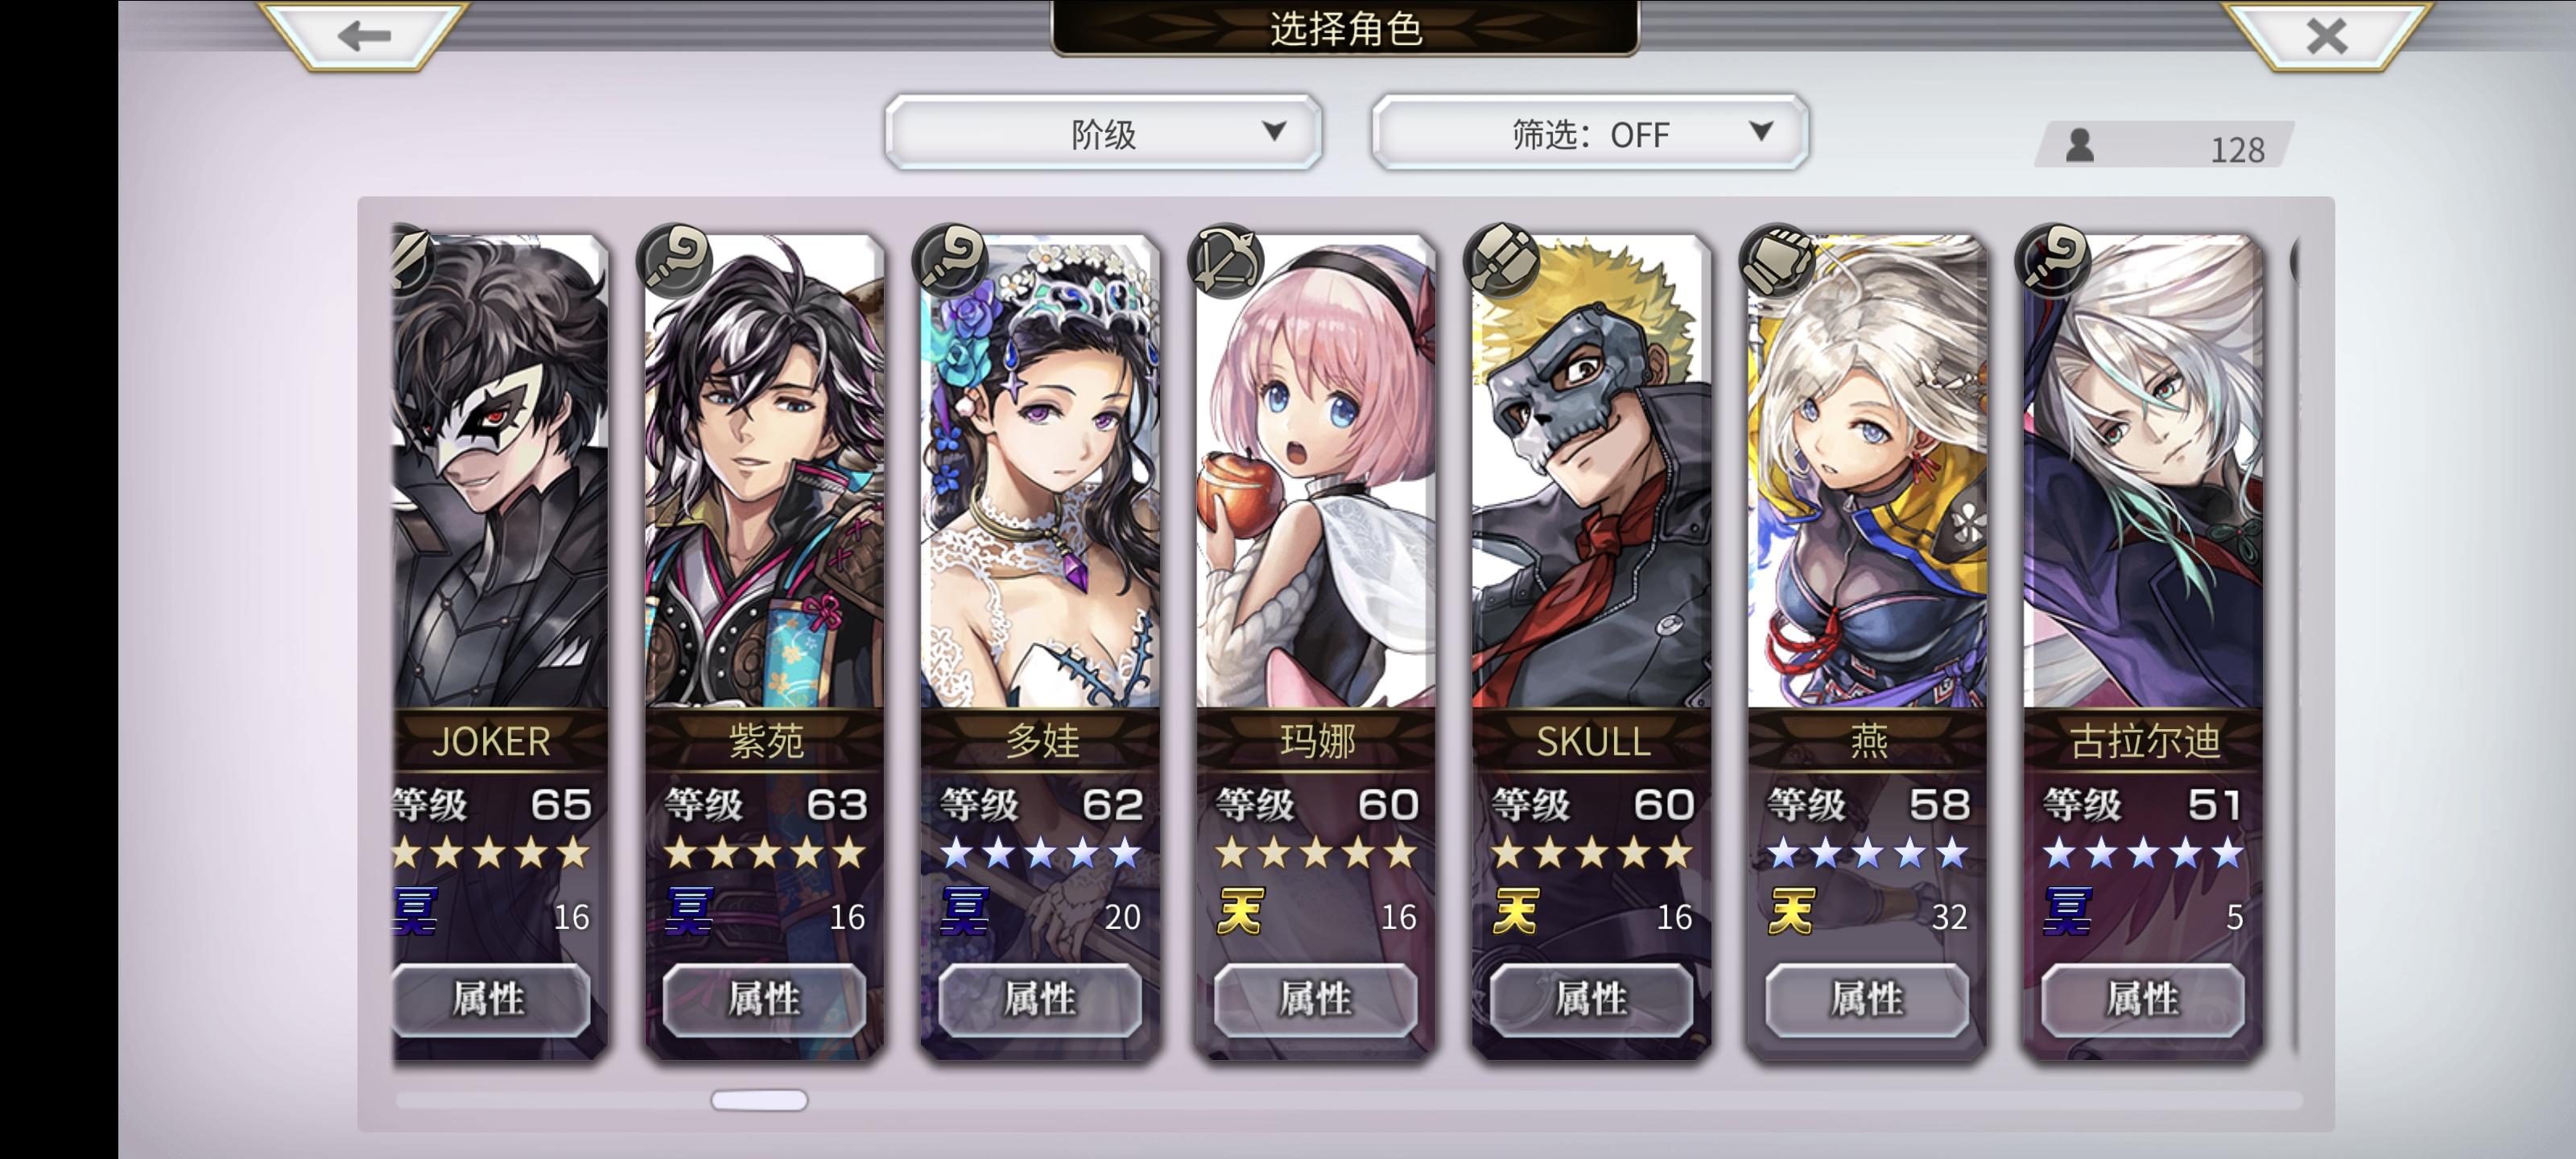Open 属性 for SKULL
The image size is (2576, 1159).
pos(1591,999)
